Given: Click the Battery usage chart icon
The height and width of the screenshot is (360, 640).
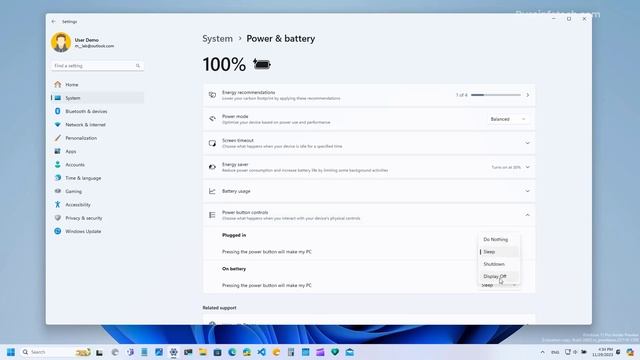Looking at the screenshot, I should (x=212, y=191).
